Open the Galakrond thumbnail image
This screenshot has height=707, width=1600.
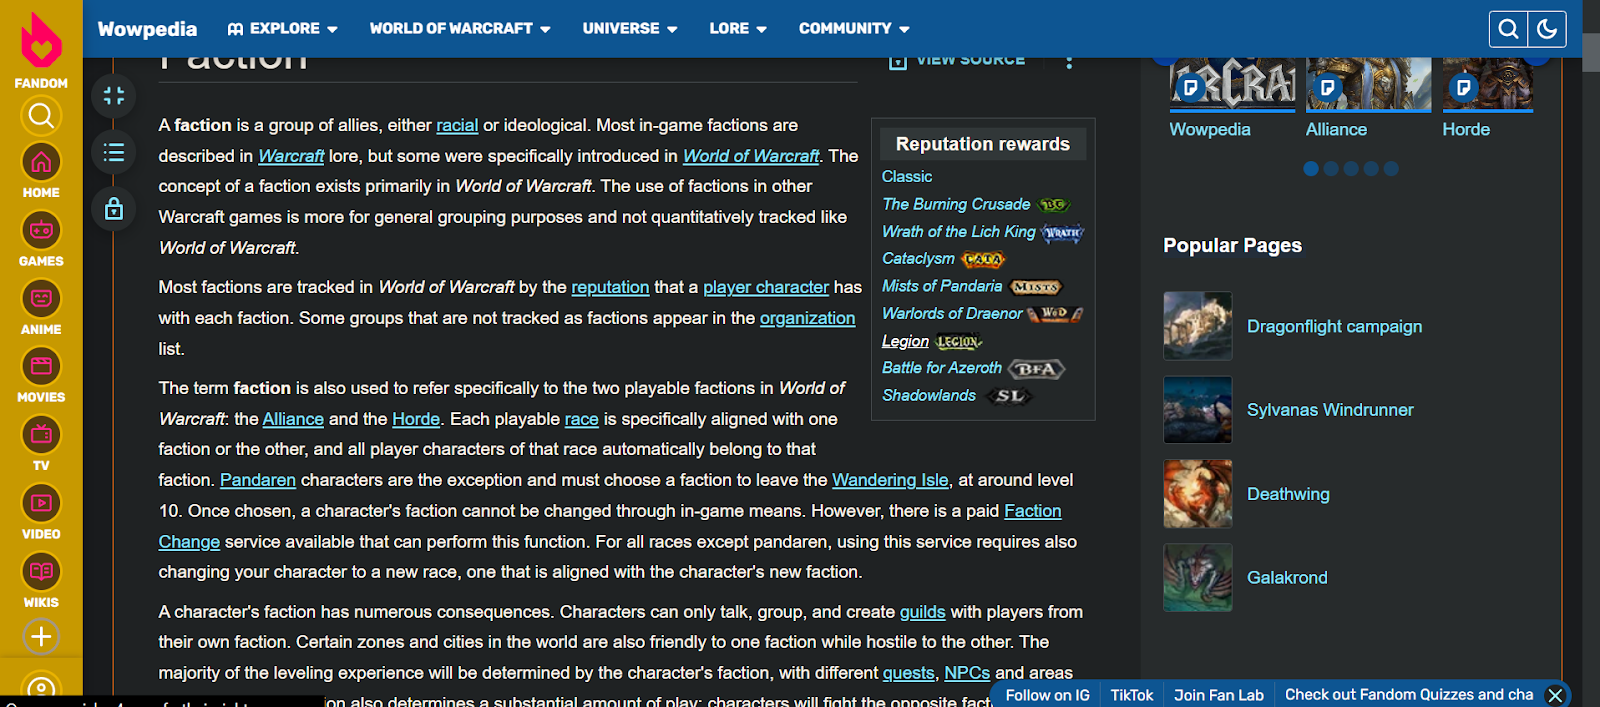pyautogui.click(x=1198, y=578)
